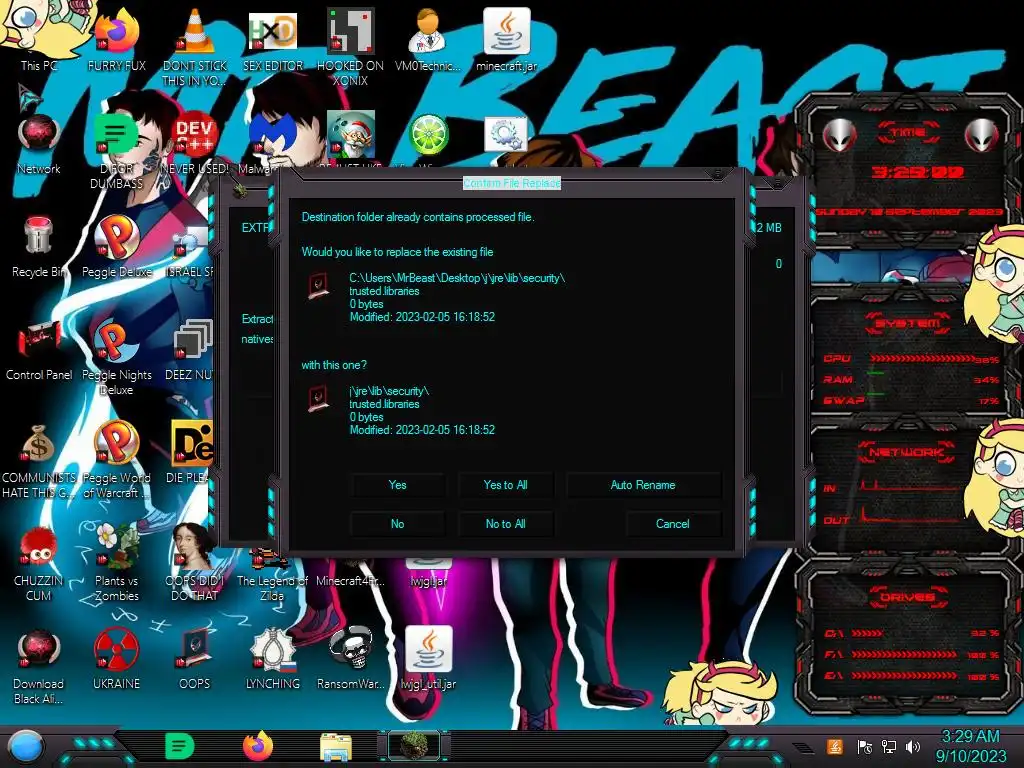Click the existing file path C:\Users\MrBeast\Desktop\j\jre\lib\security\

click(x=457, y=278)
